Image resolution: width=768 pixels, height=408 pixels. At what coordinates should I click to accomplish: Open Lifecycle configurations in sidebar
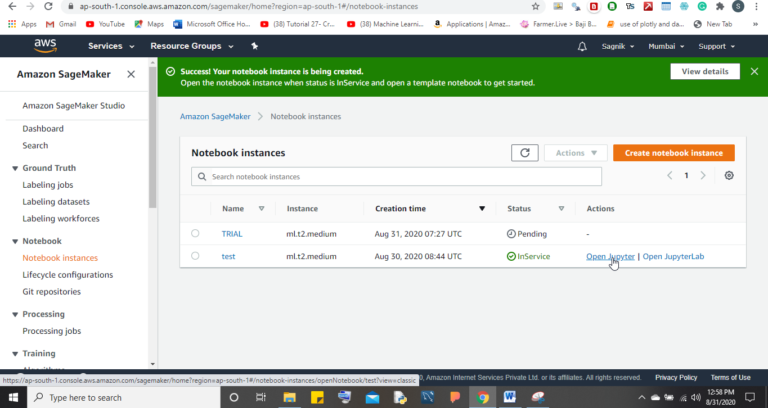tap(68, 275)
